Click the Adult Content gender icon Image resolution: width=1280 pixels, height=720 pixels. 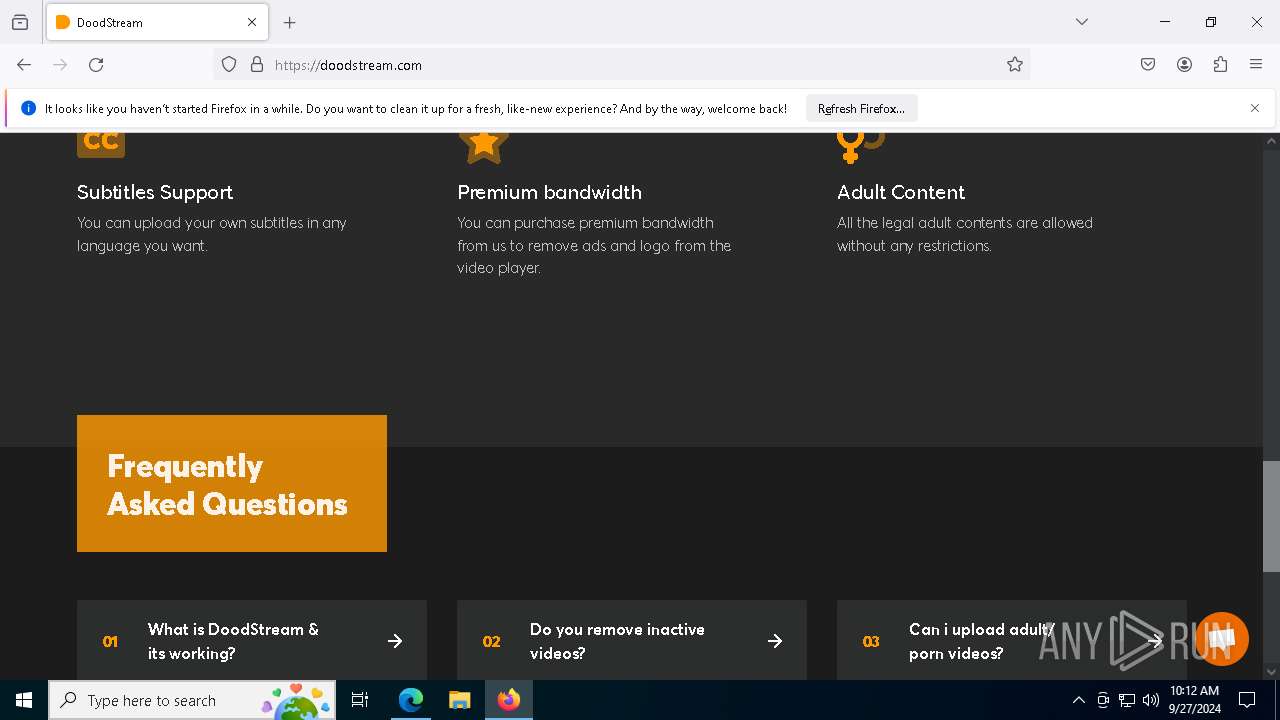point(860,147)
